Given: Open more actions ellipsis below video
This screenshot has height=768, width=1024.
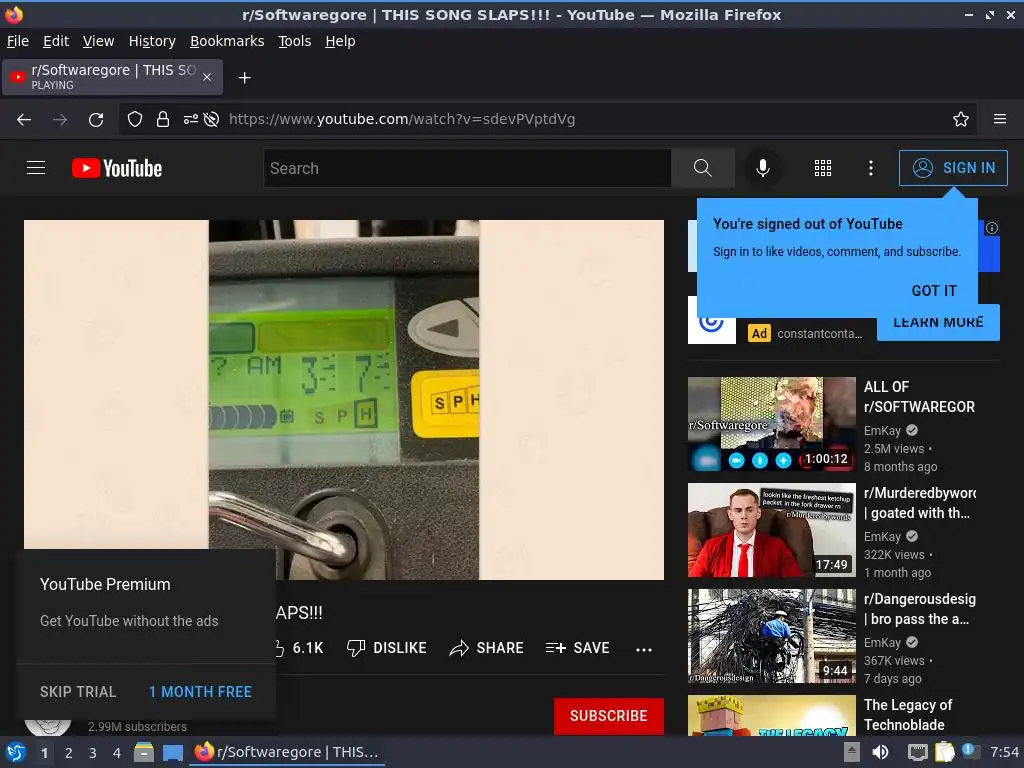Looking at the screenshot, I should click(x=644, y=649).
